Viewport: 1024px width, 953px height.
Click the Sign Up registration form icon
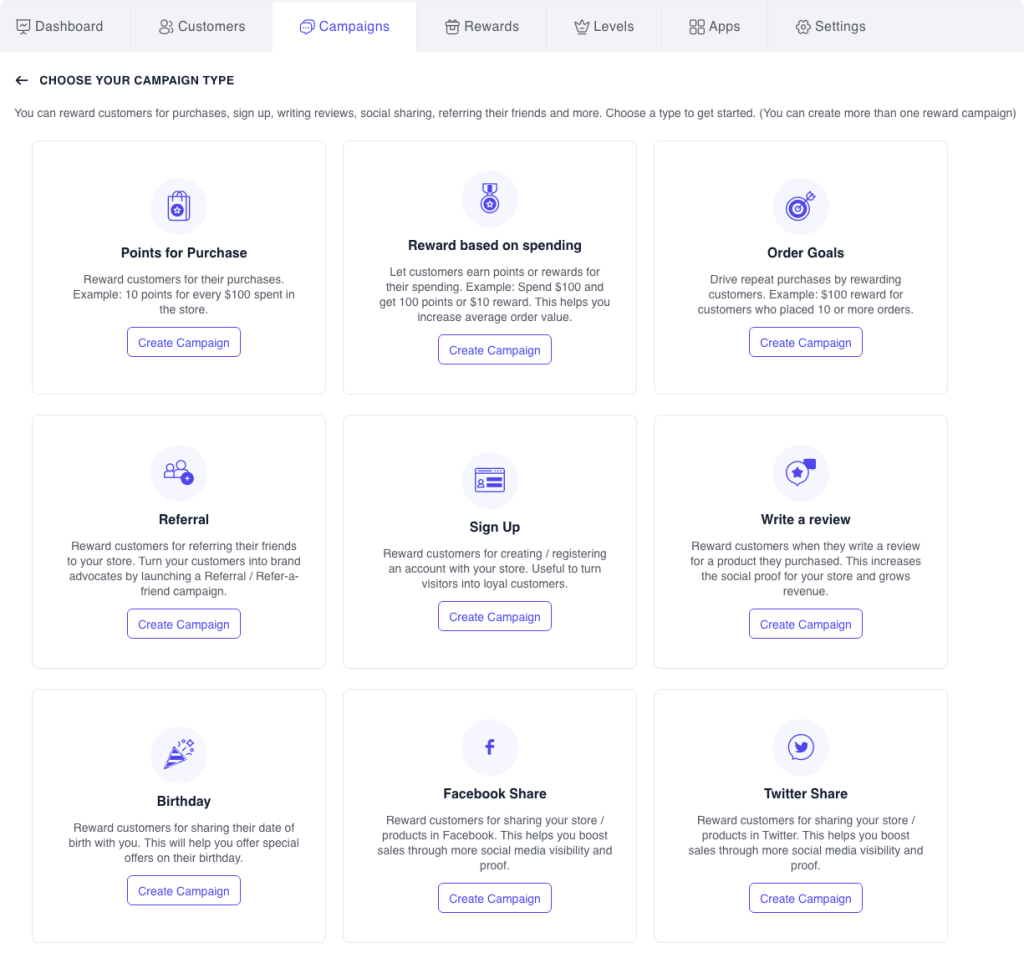(490, 480)
